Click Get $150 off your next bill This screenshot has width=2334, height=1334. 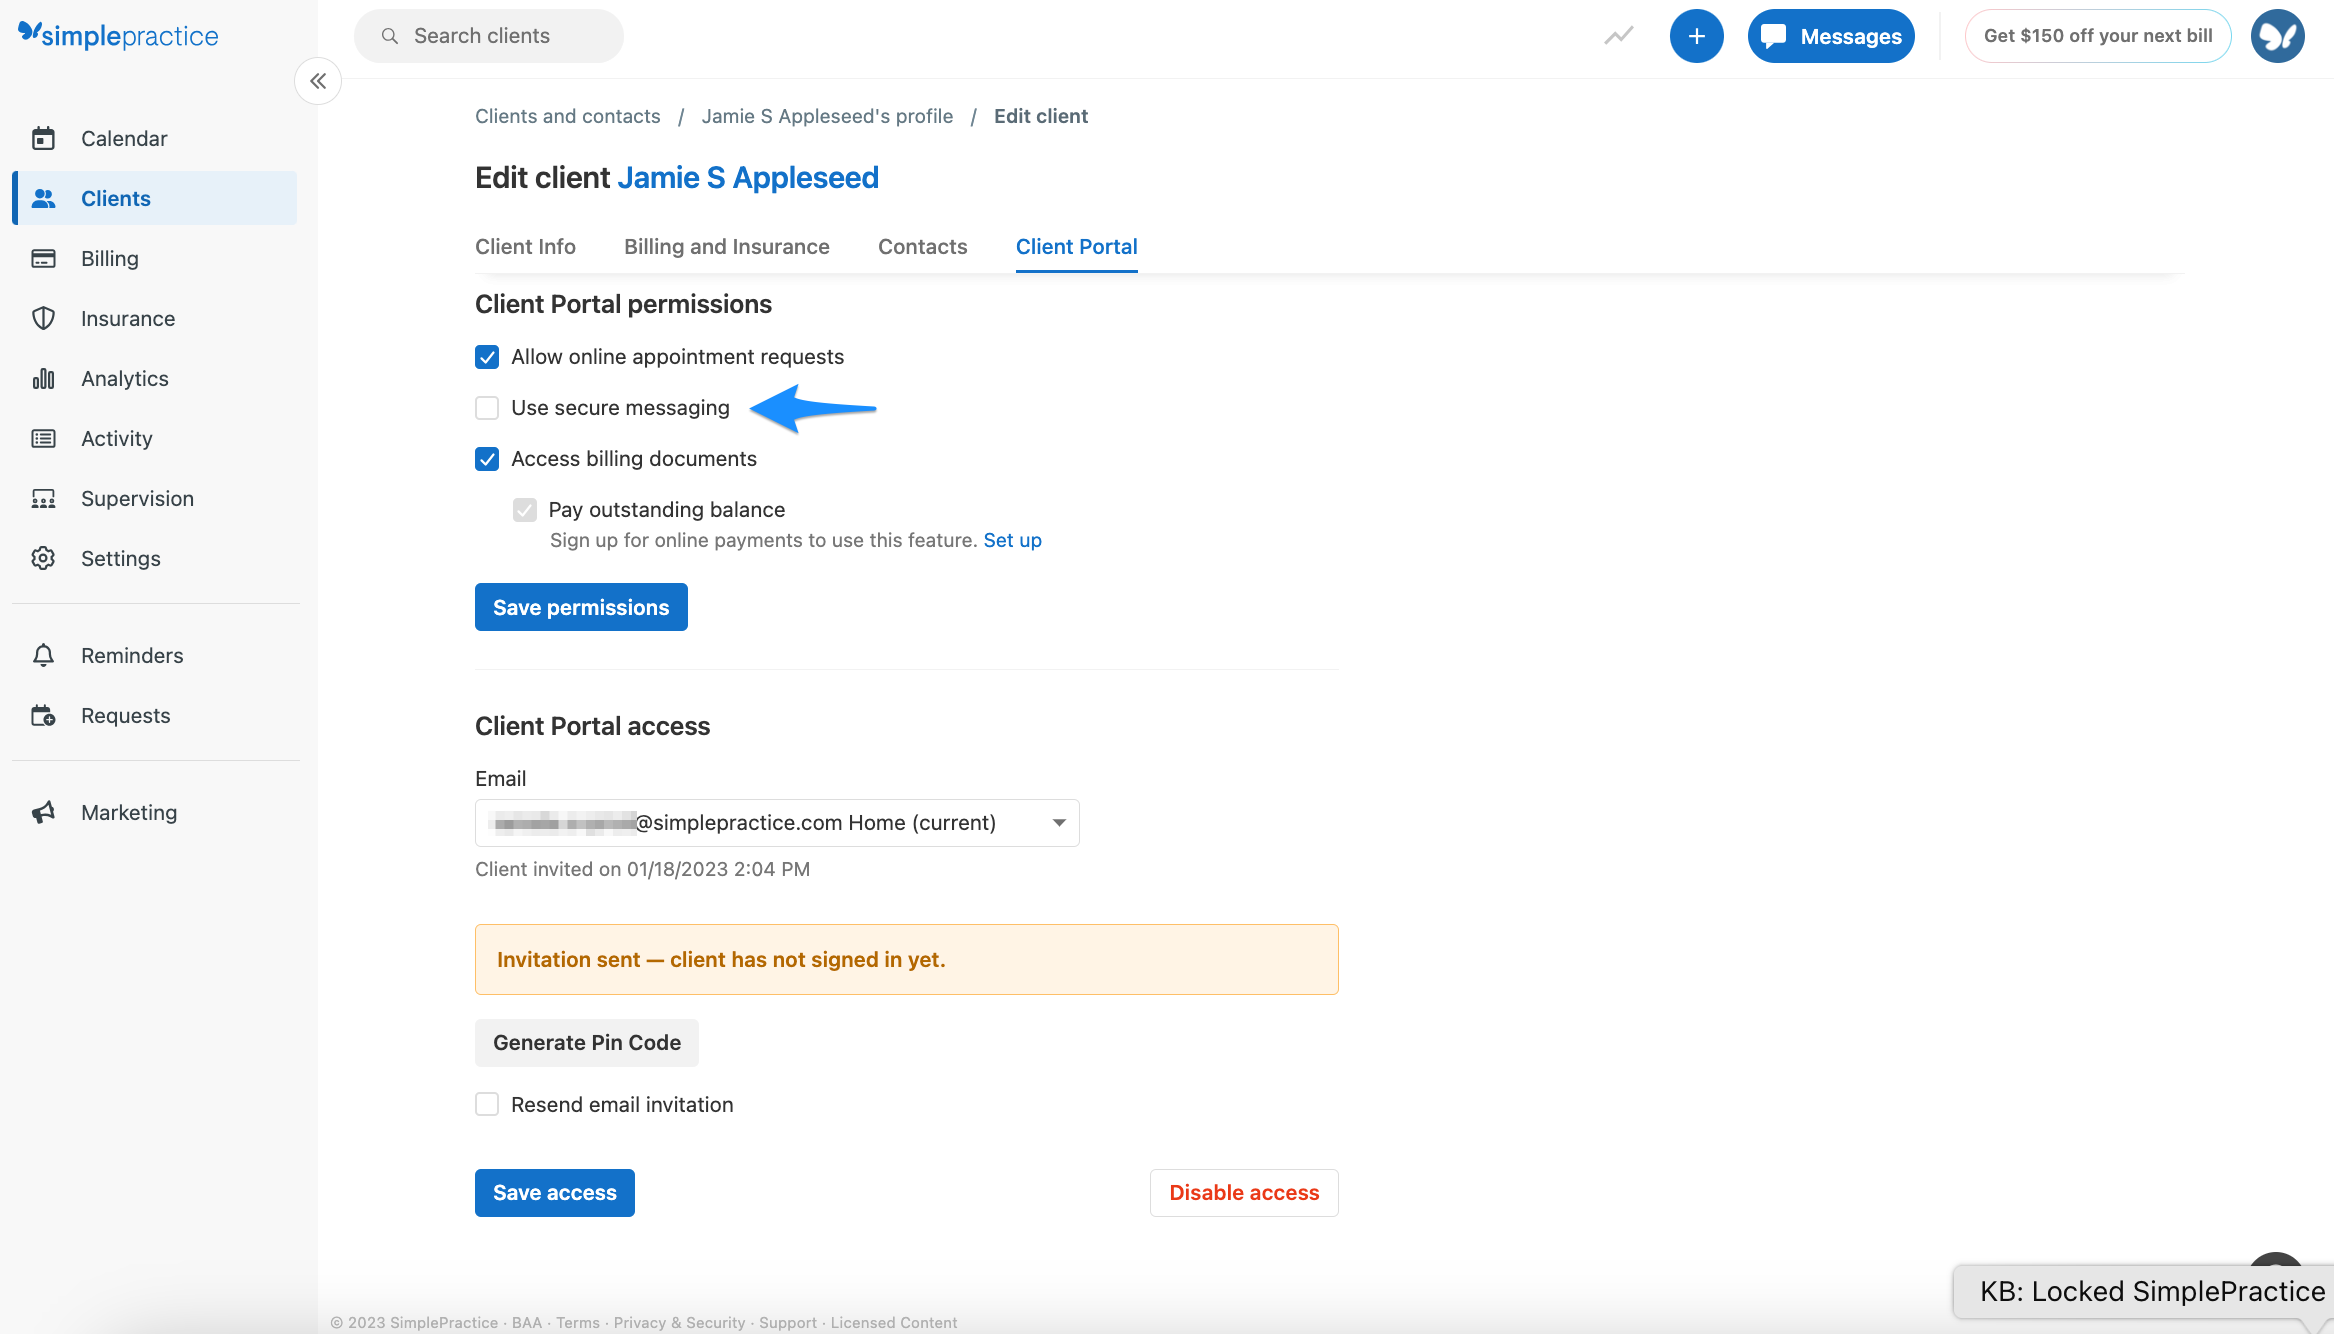point(2098,36)
